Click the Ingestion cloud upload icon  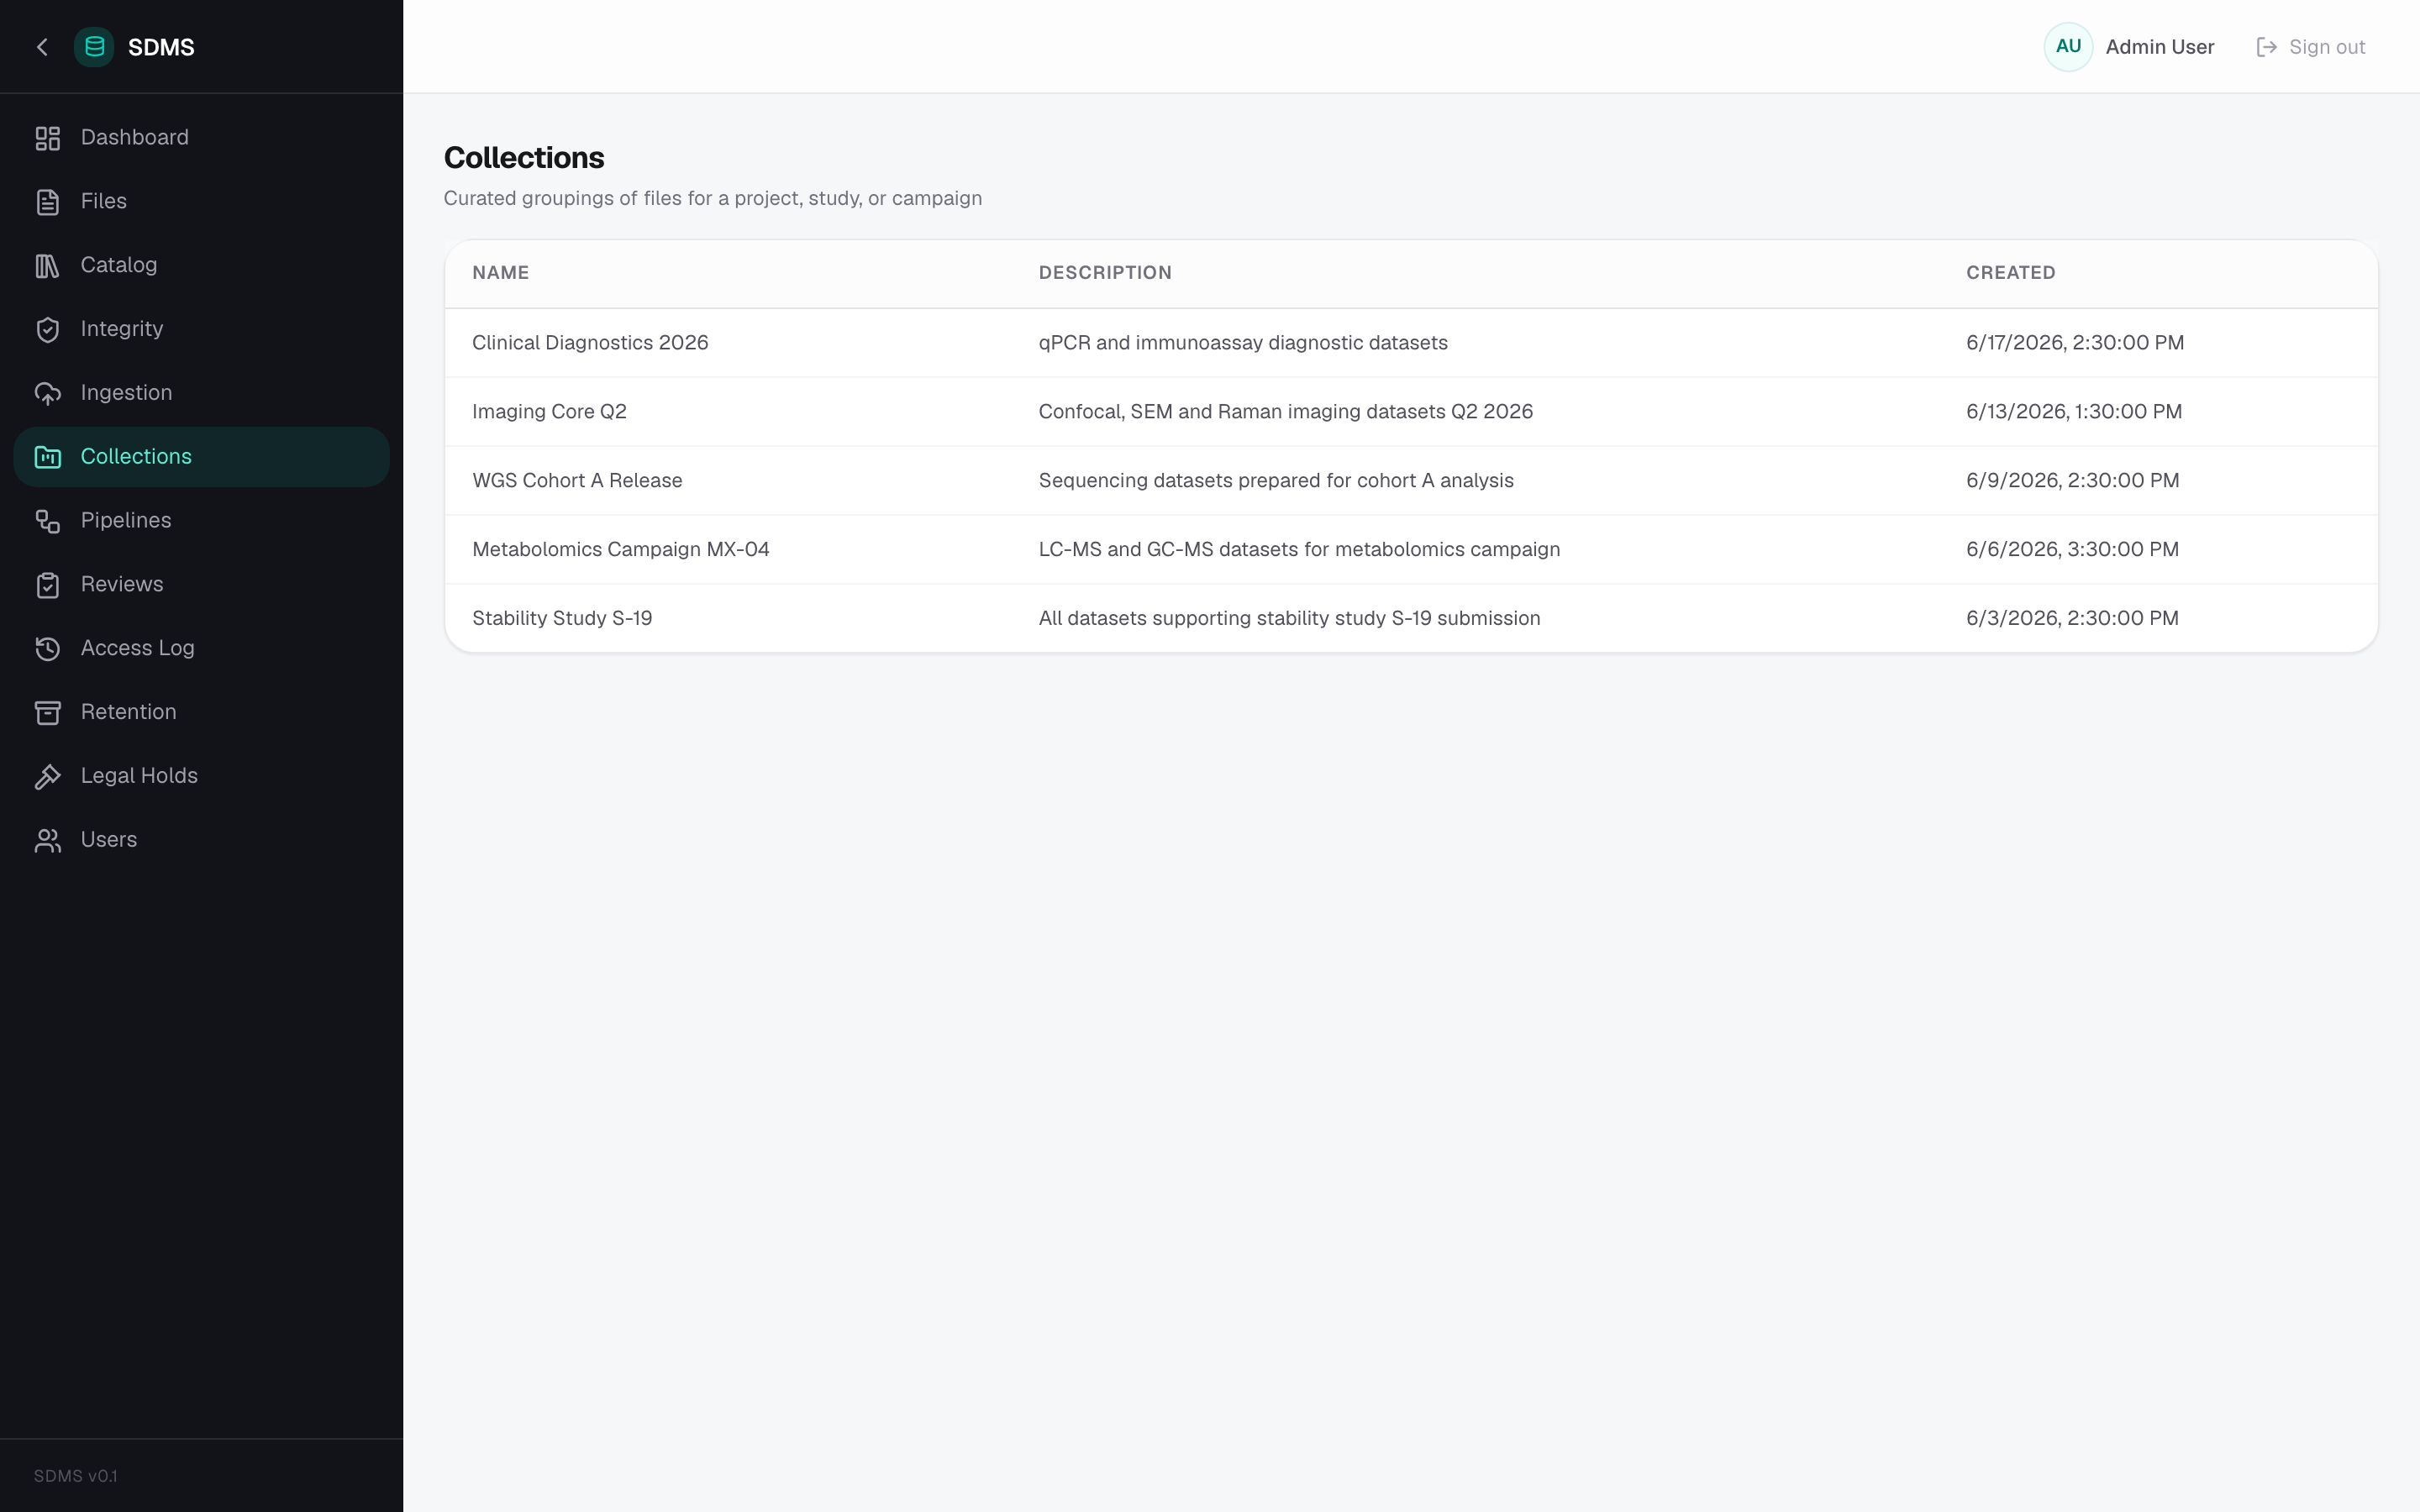[48, 394]
